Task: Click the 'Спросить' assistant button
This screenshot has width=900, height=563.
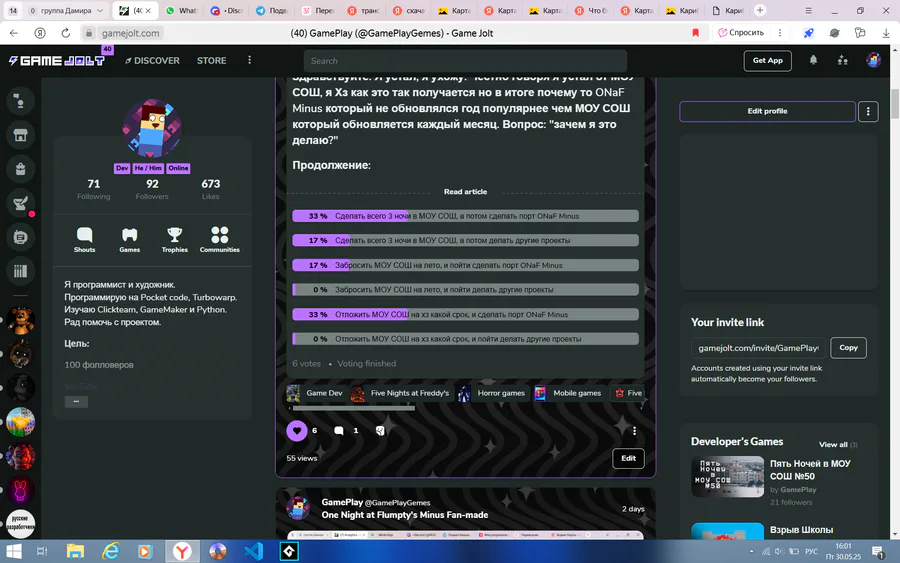Action: click(741, 33)
